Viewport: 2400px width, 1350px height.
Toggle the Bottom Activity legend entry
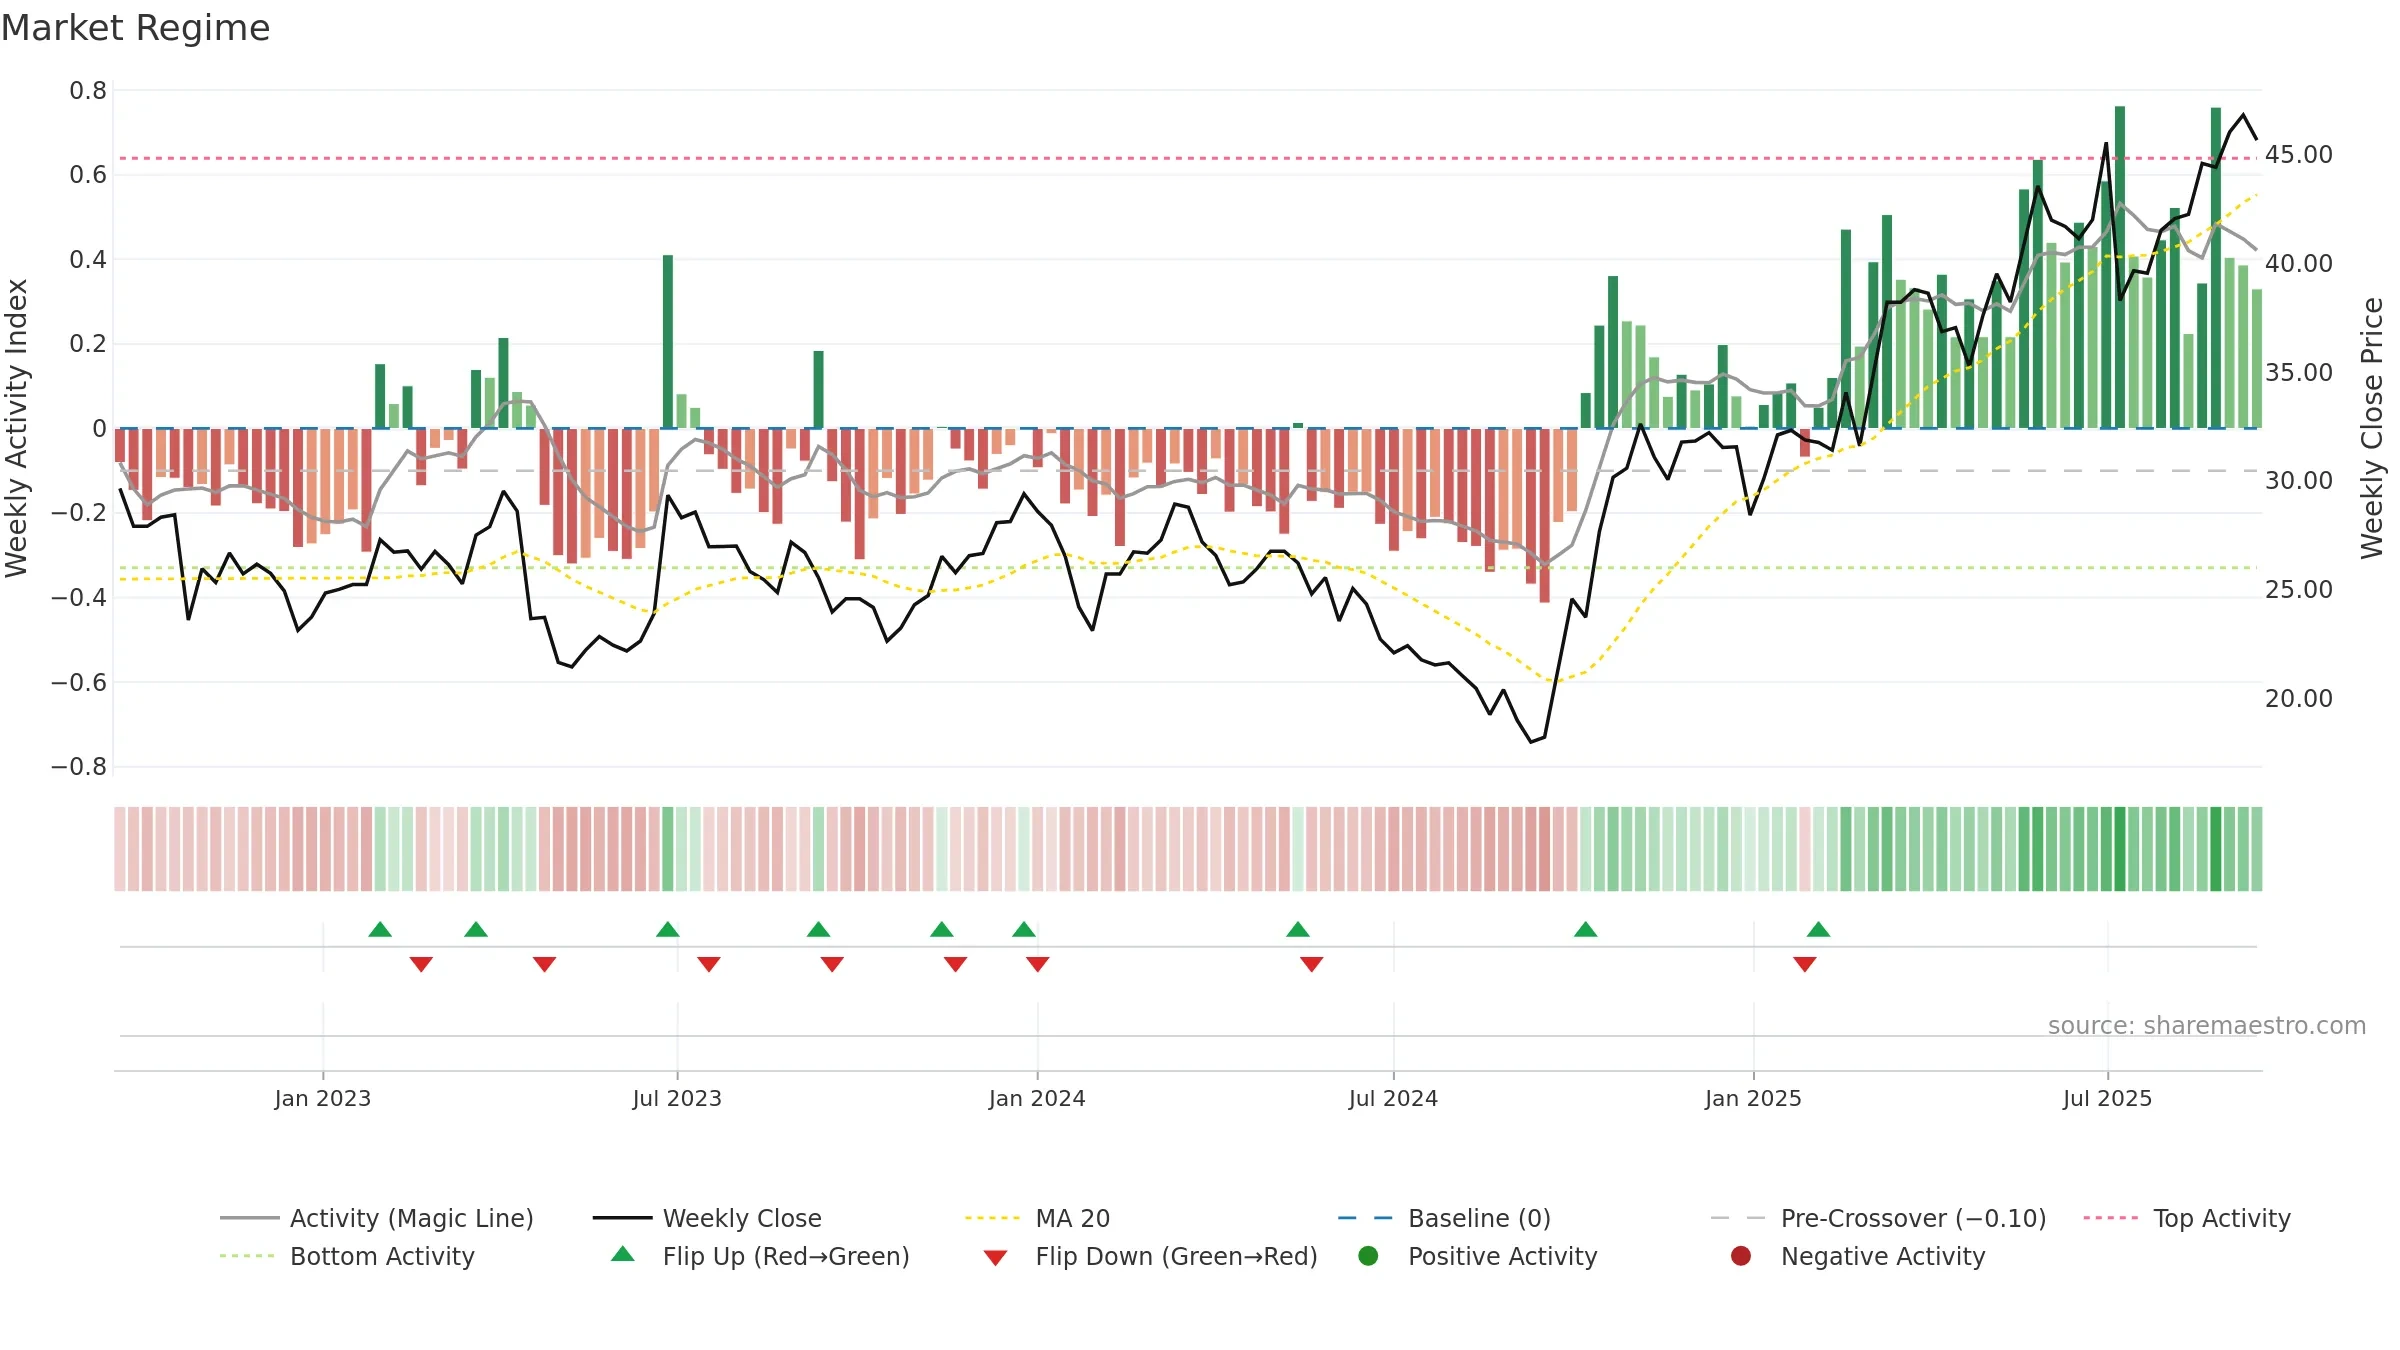(x=347, y=1256)
